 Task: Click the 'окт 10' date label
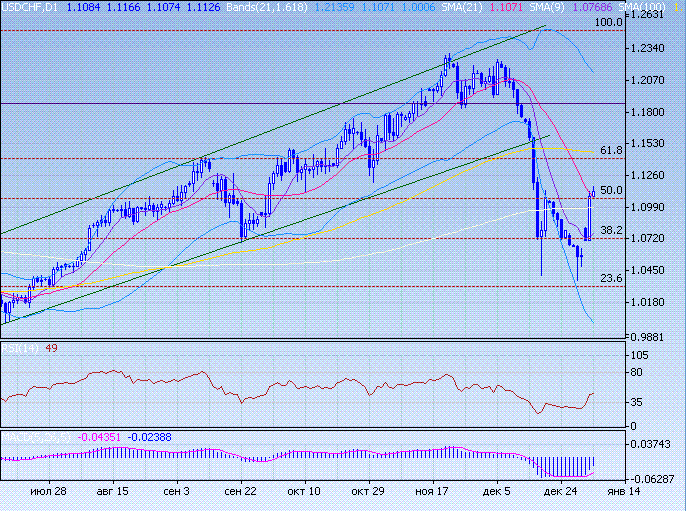303,493
